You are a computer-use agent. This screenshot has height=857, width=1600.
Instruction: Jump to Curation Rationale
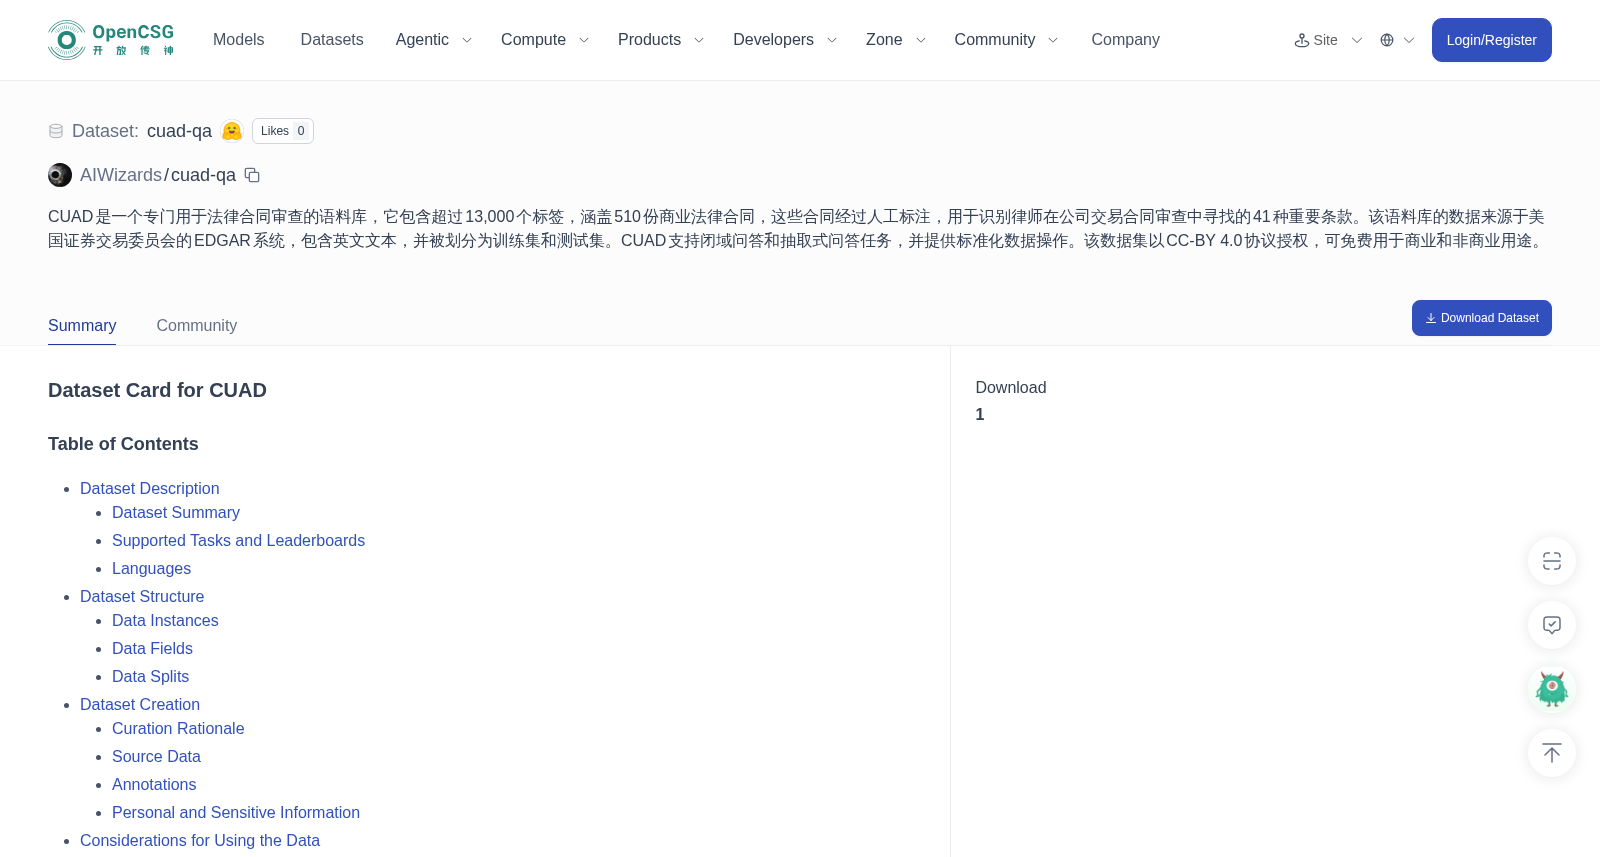tap(178, 728)
